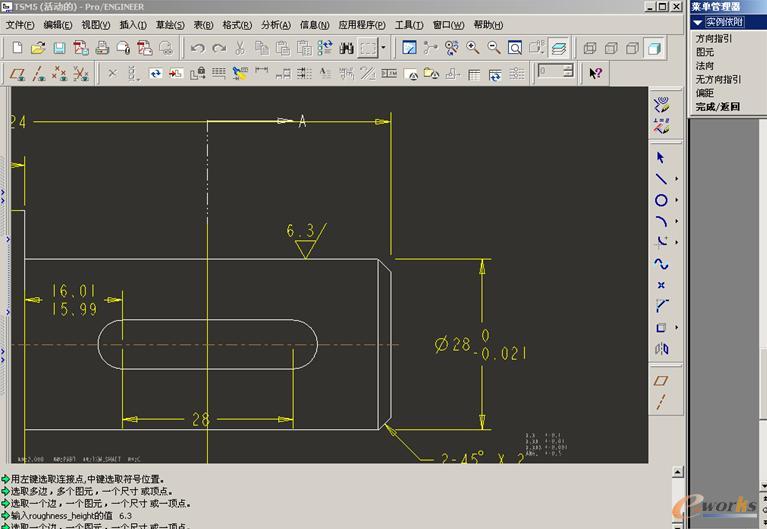The image size is (767, 529).
Task: Open the 插入(I) menu
Action: [133, 25]
